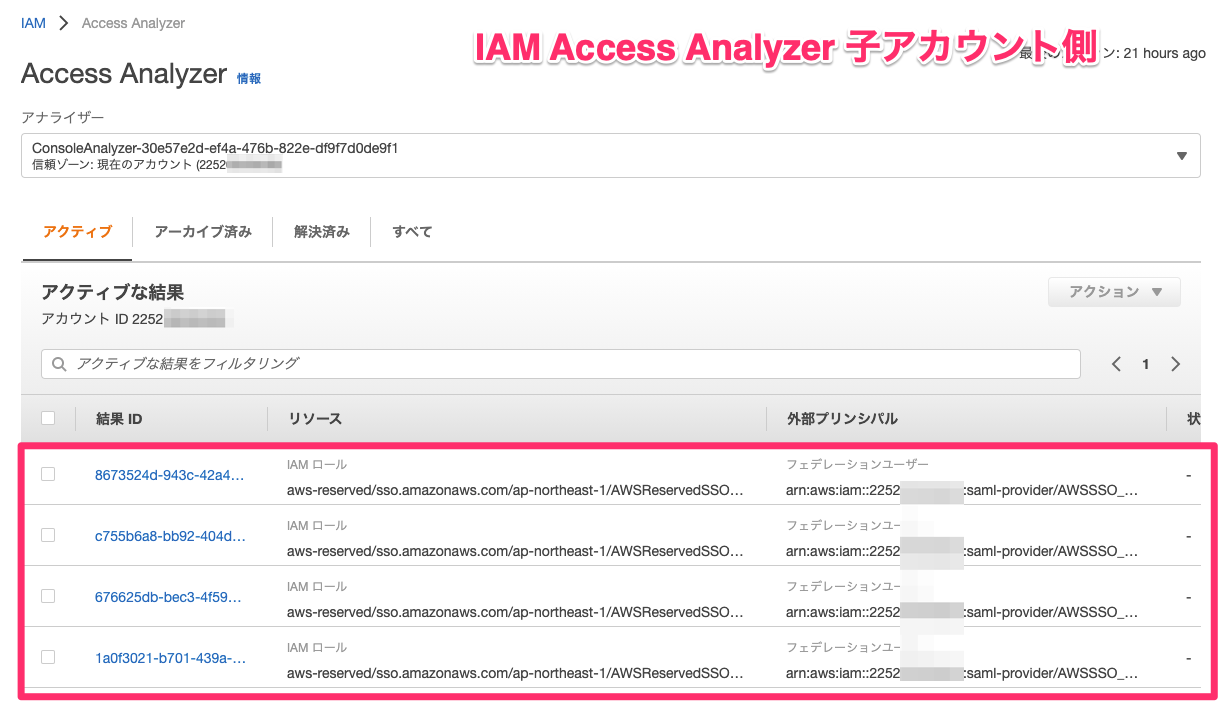Go to next page of results
Viewport: 1224px width, 701px height.
1176,364
